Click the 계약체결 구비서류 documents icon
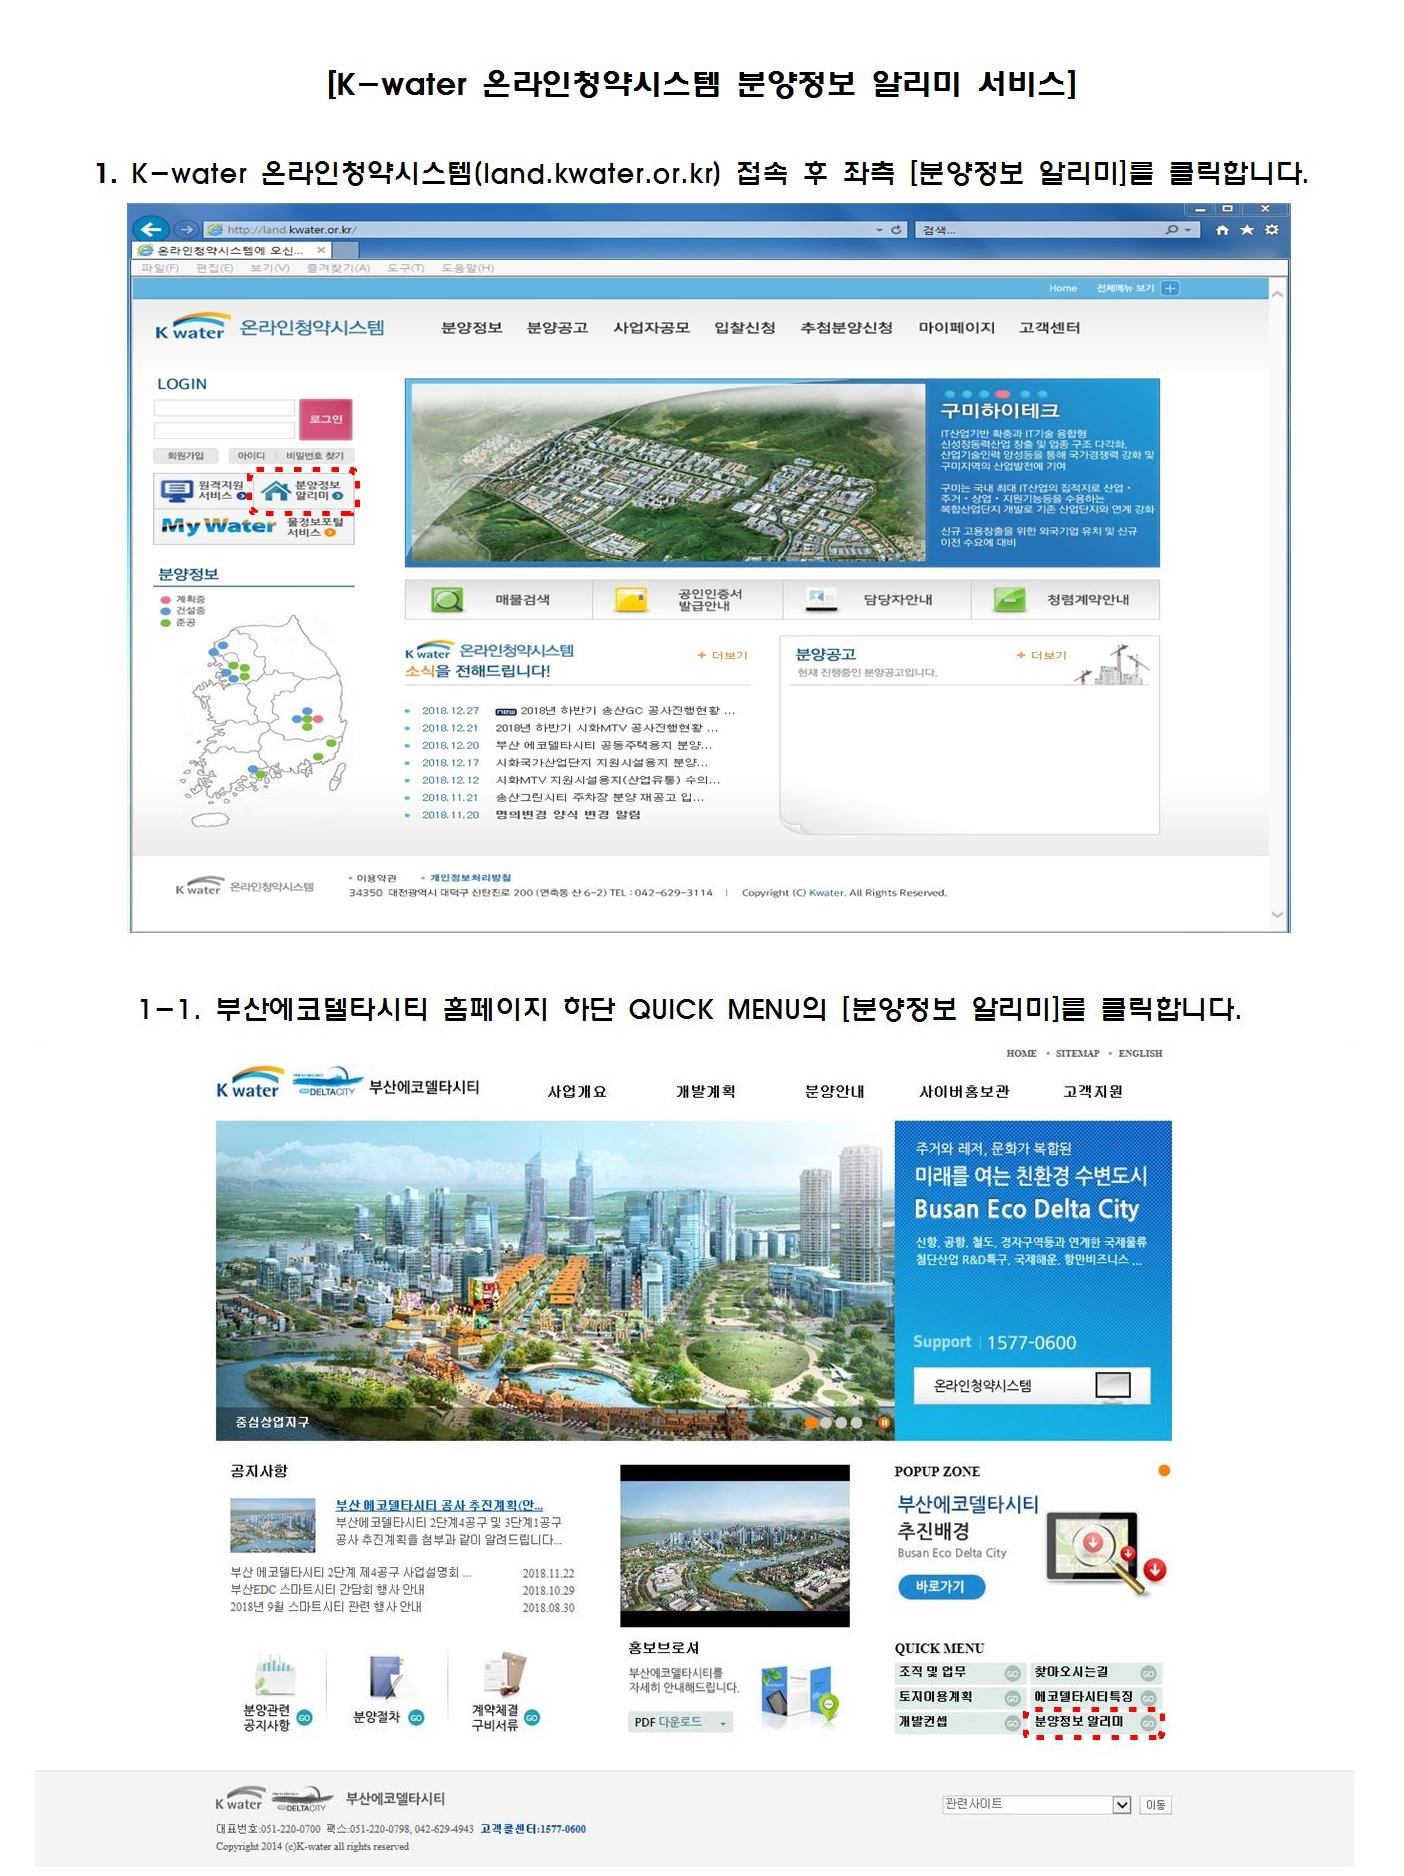The height and width of the screenshot is (1876, 1404). coord(504,1674)
